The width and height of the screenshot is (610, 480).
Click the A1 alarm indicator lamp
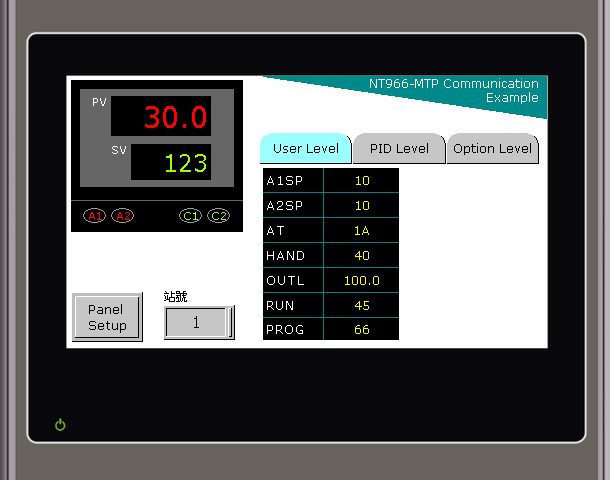point(95,215)
